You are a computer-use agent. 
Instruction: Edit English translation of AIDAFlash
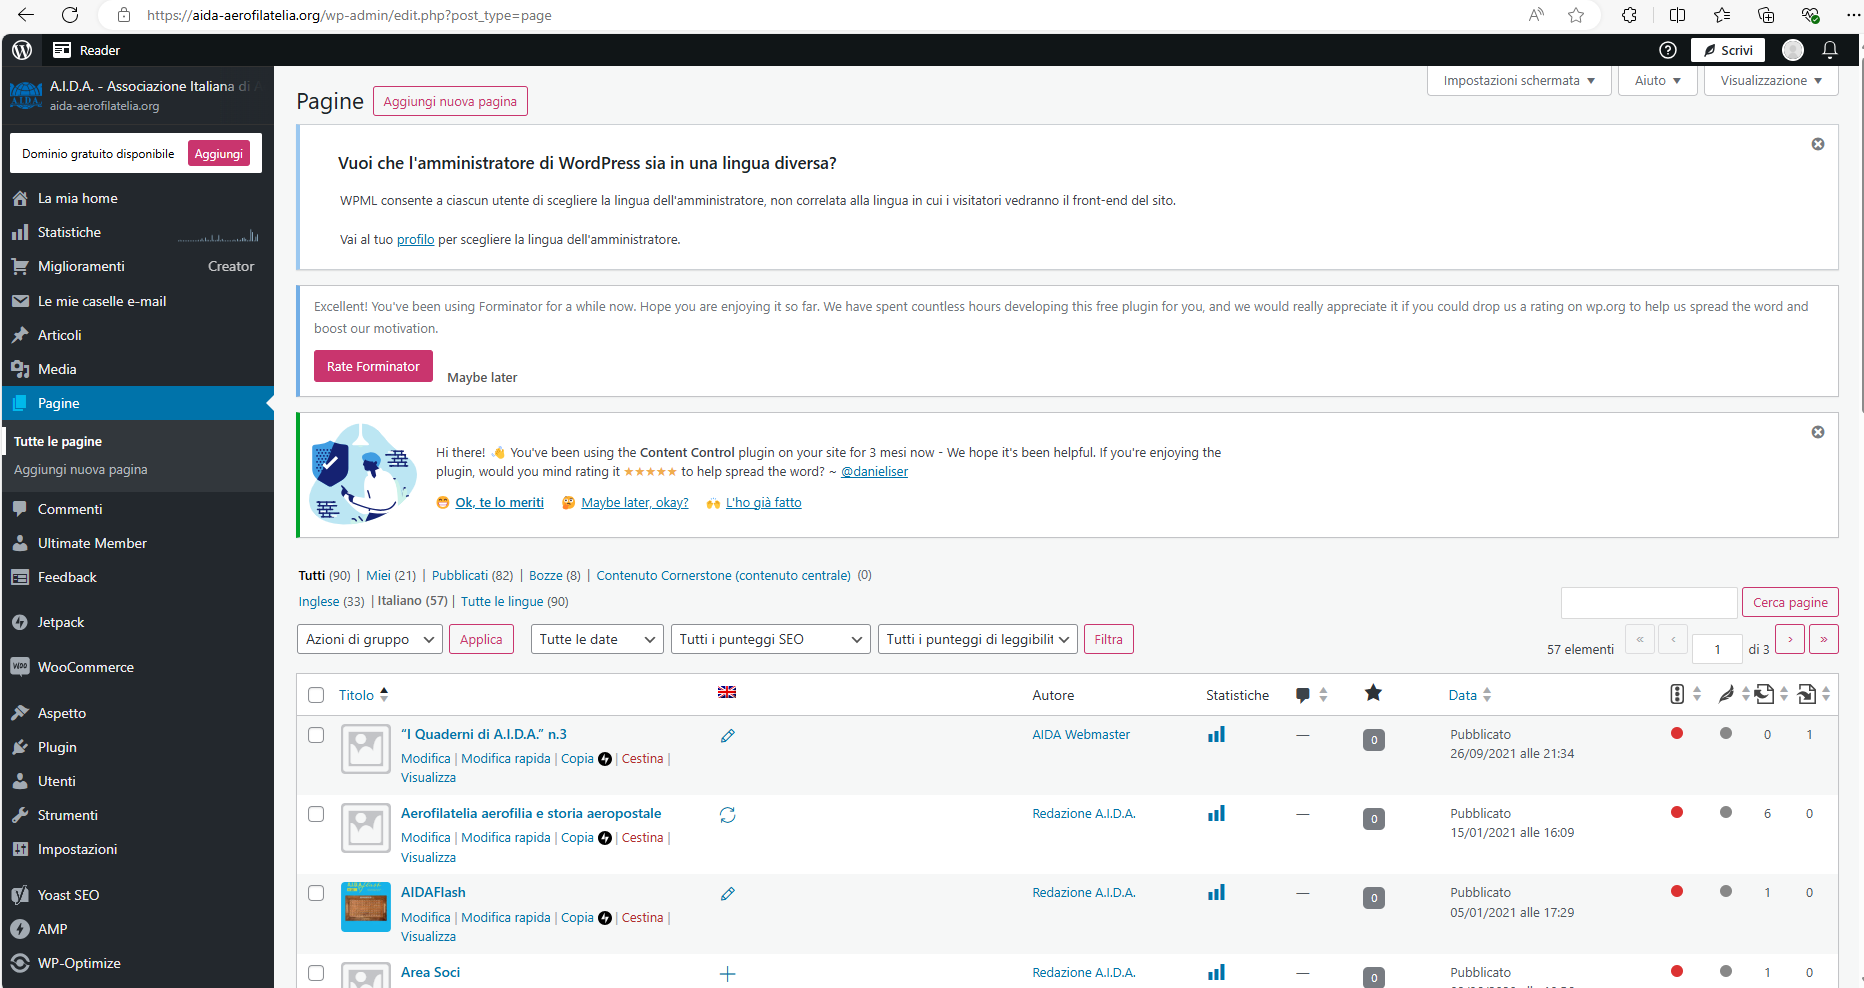(x=728, y=894)
